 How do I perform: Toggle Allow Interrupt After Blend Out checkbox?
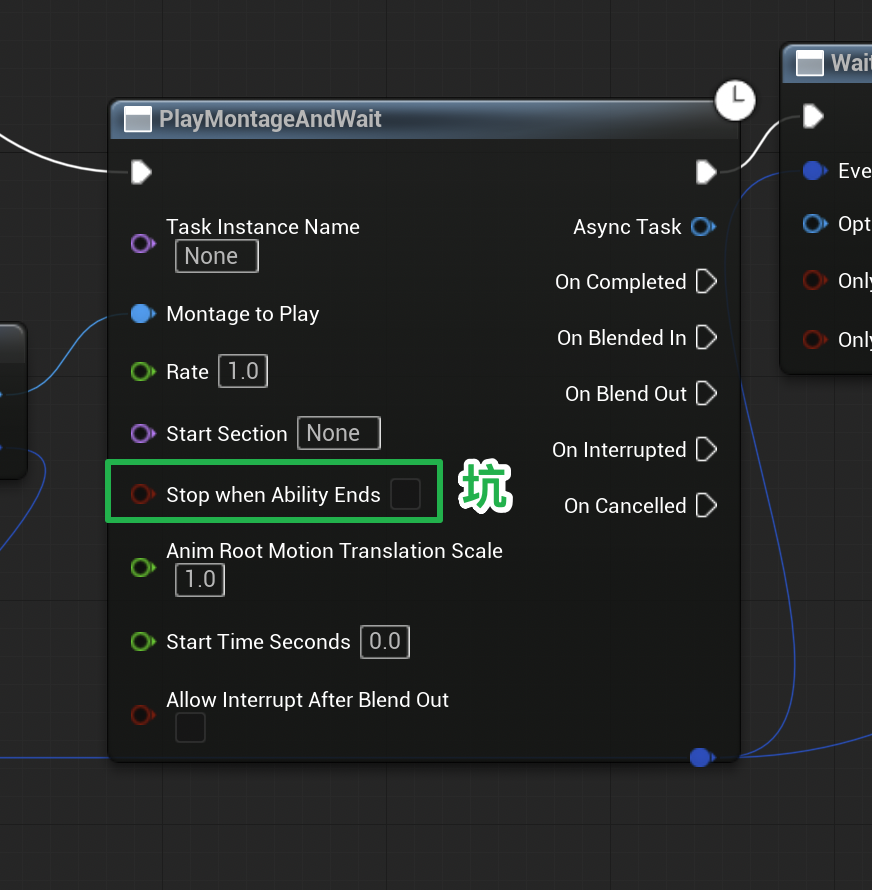tap(190, 728)
